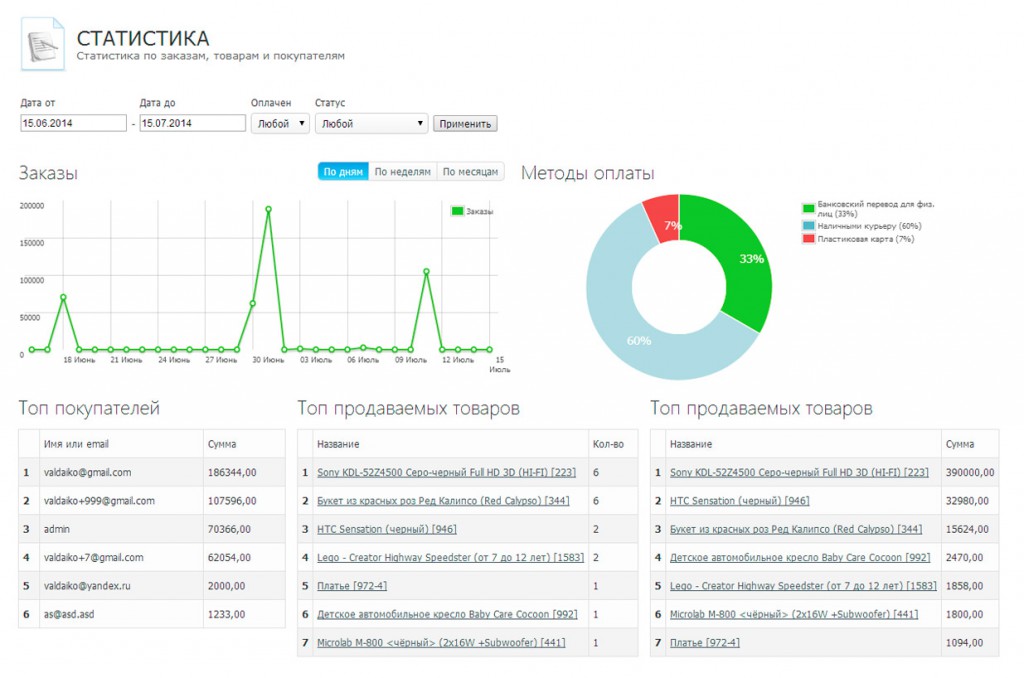The image size is (1024, 678).
Task: Click the red Пластиковая карта legend swatch
Action: (x=808, y=239)
